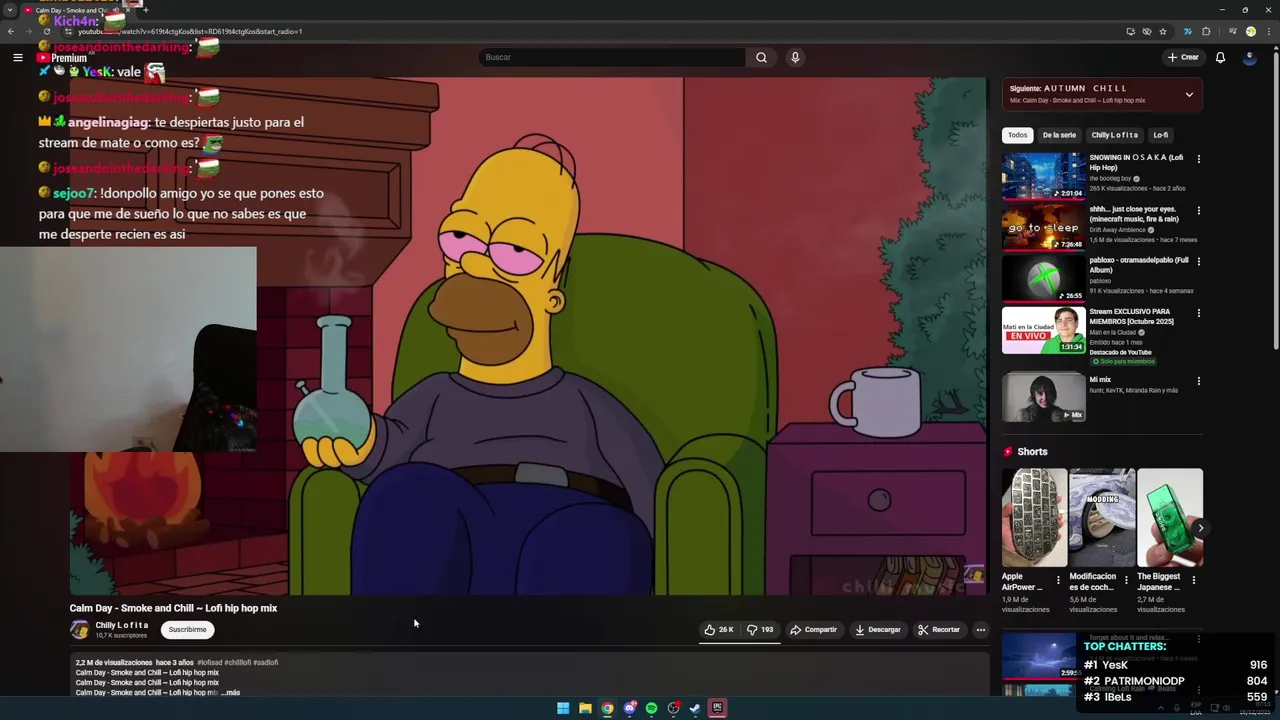The height and width of the screenshot is (720, 1280).
Task: Open options for SNOWING IN OSAKA video
Action: point(1198,159)
